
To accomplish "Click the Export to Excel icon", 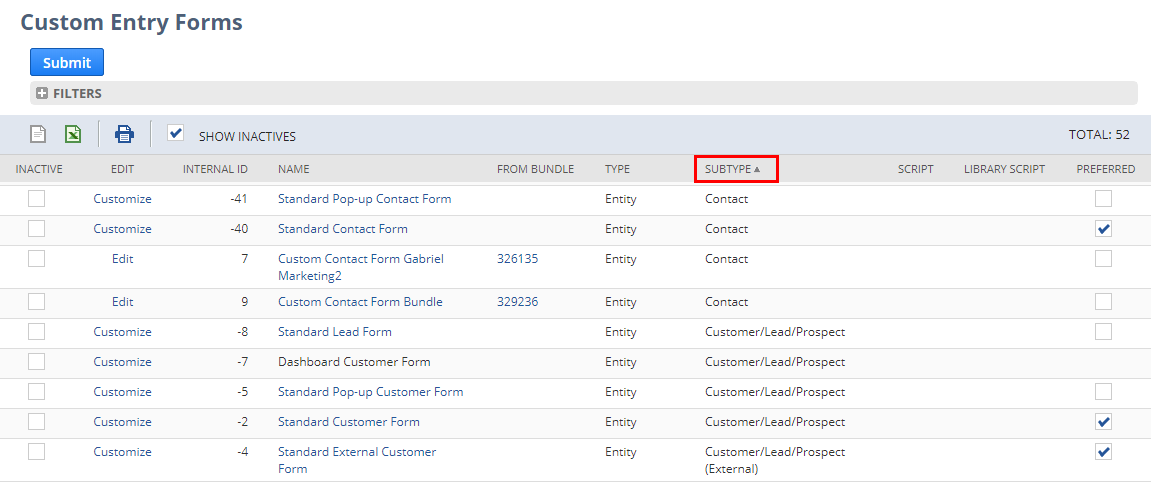I will 73,134.
